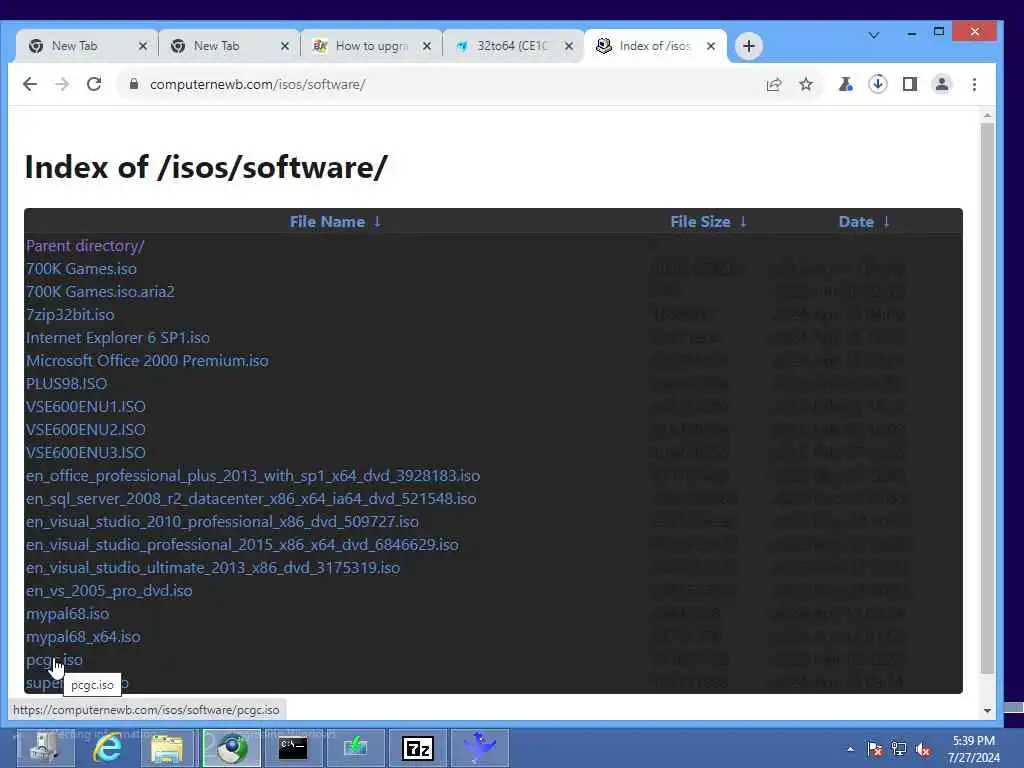Open the Parent directory link

point(85,246)
